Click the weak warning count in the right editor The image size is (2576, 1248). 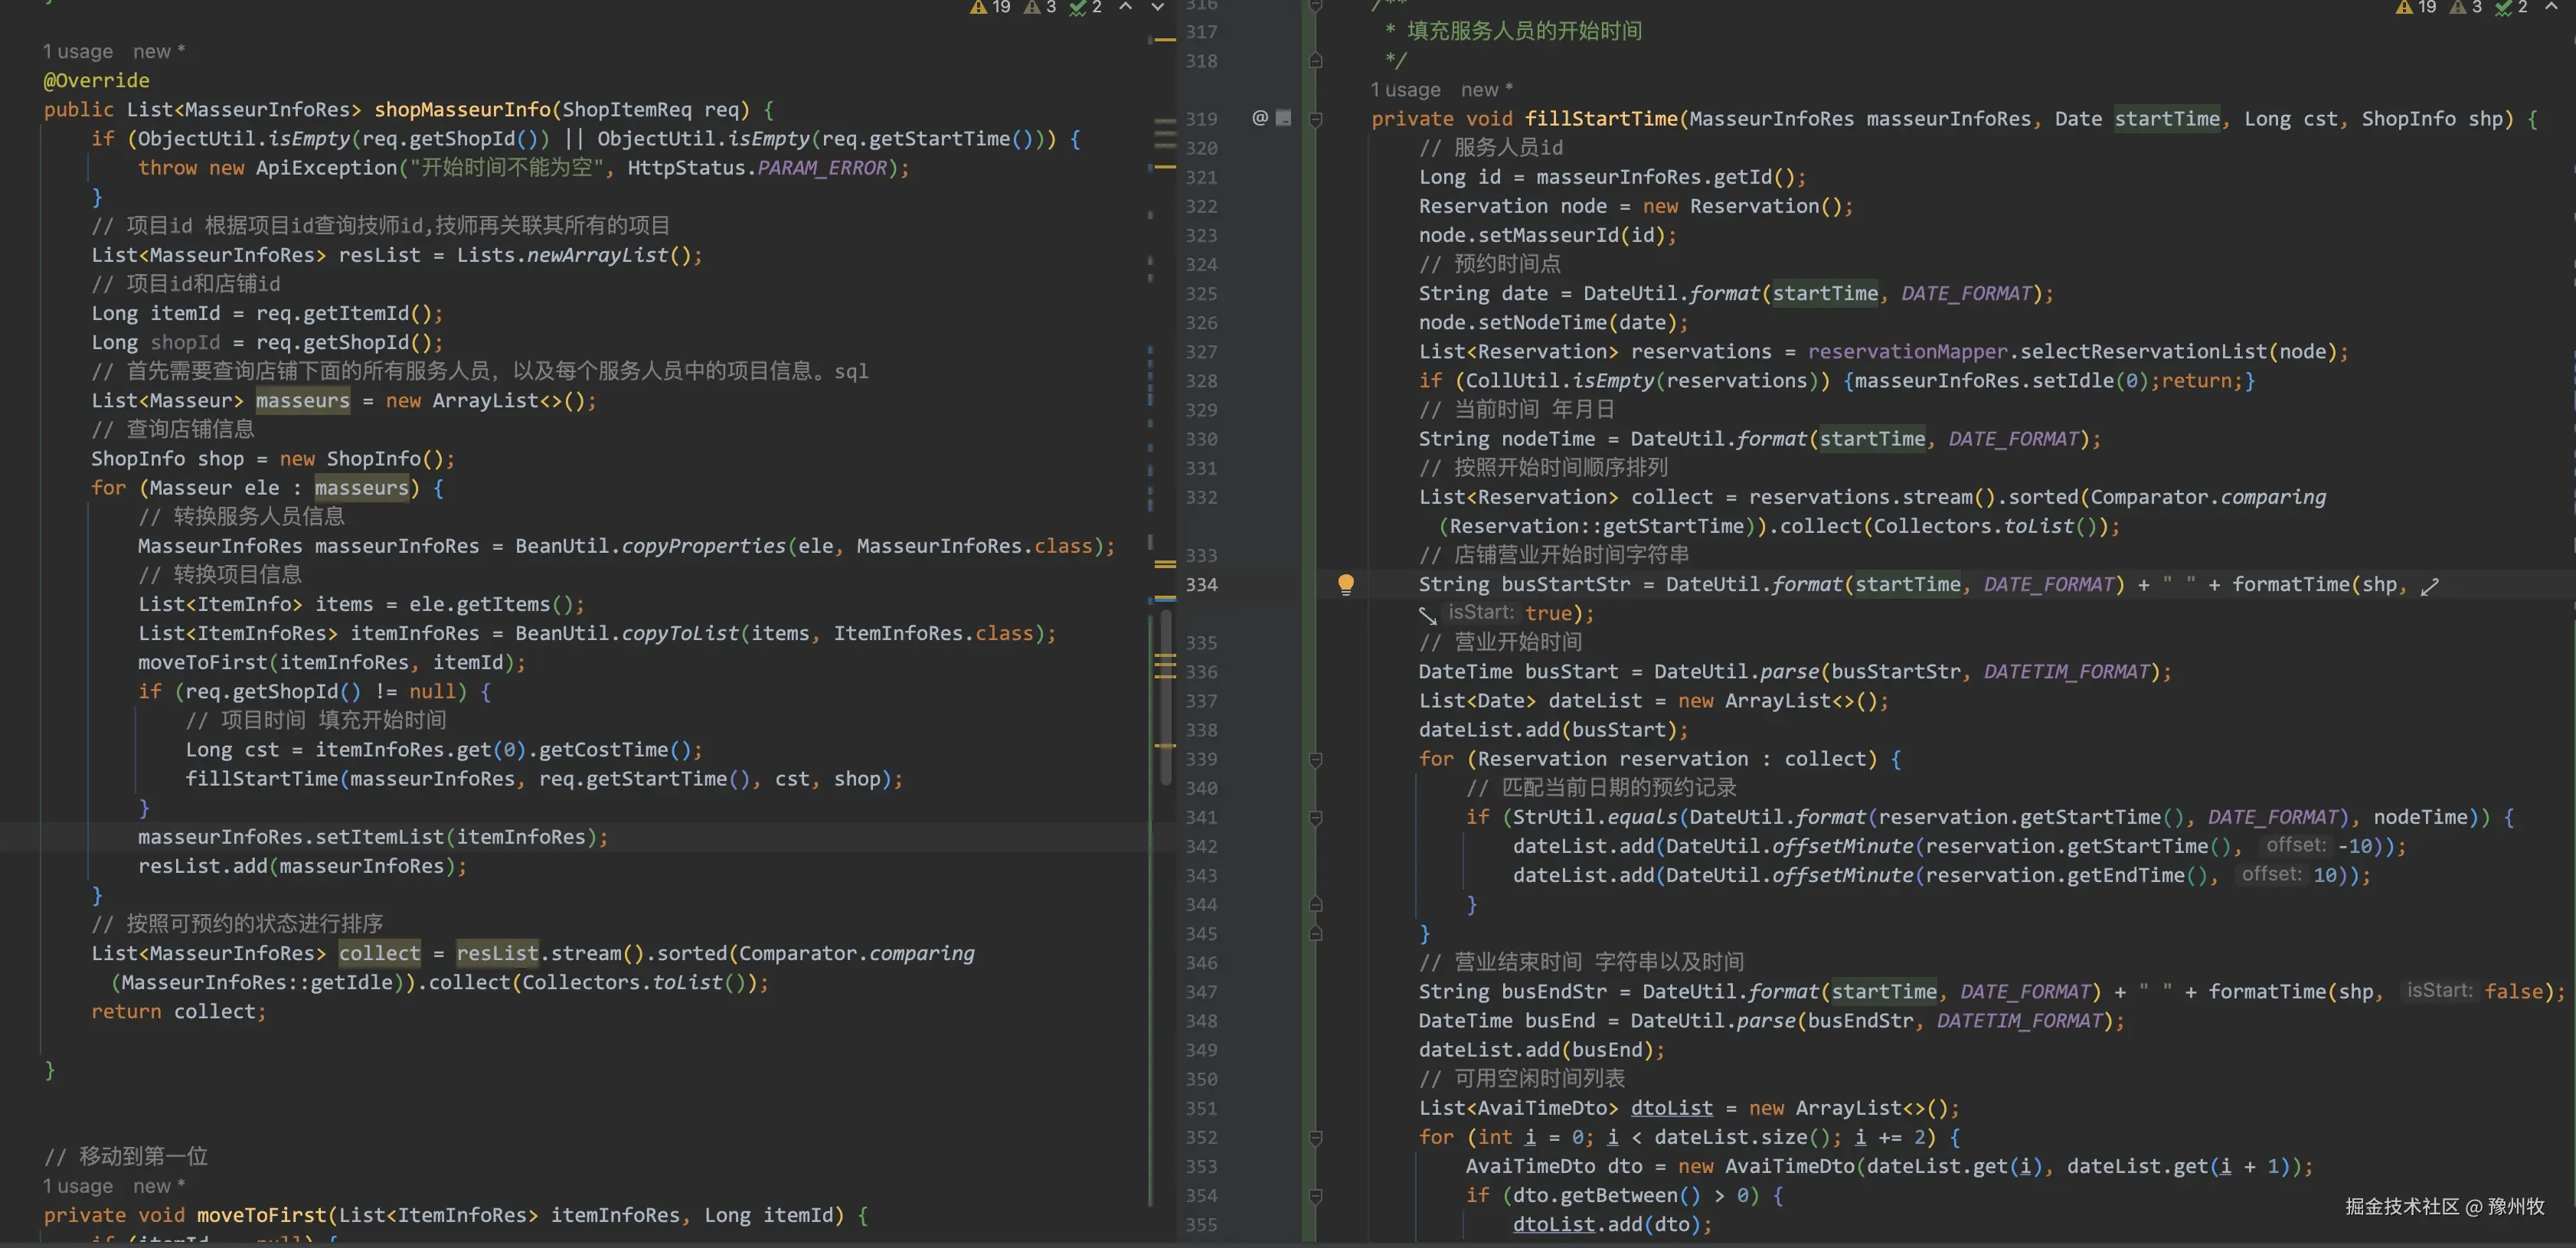click(x=2466, y=7)
